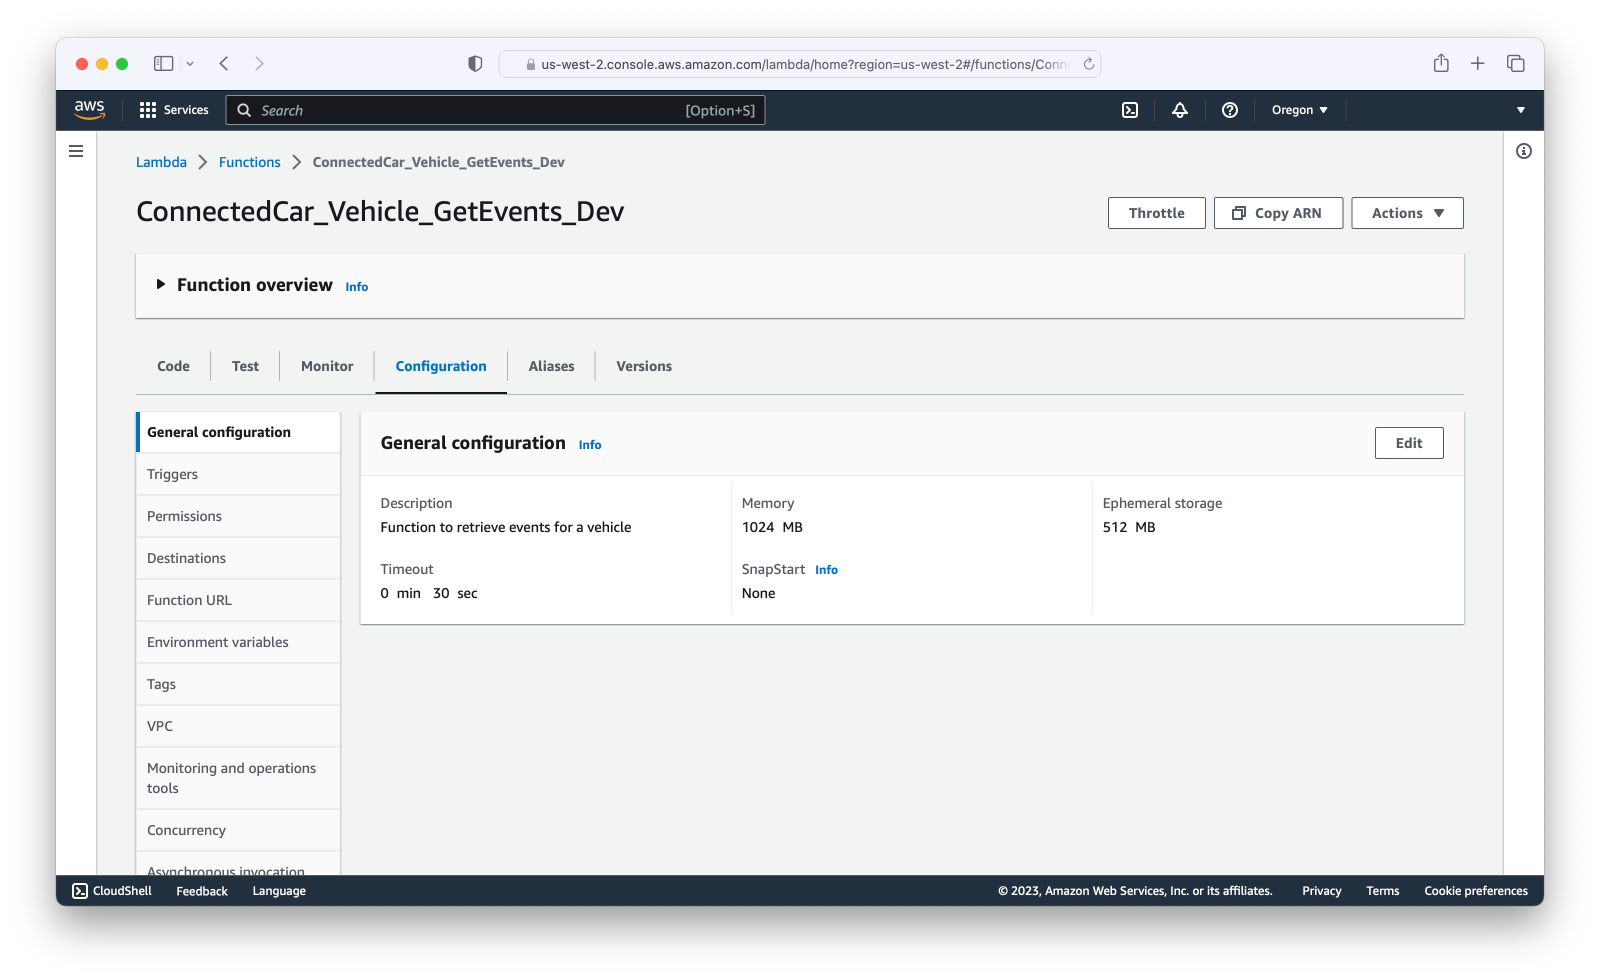Edit the General configuration

pyautogui.click(x=1409, y=443)
